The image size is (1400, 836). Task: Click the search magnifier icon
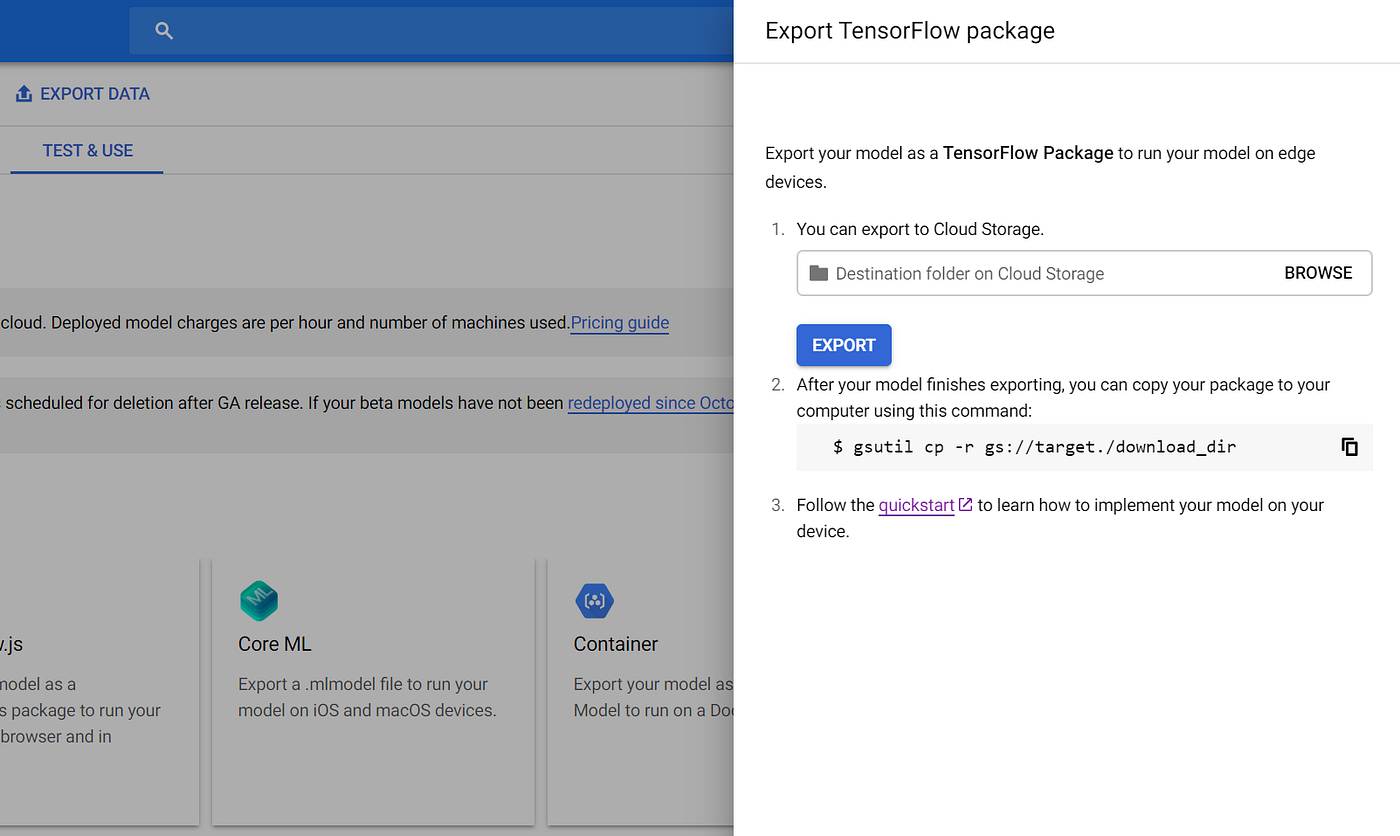[x=165, y=31]
